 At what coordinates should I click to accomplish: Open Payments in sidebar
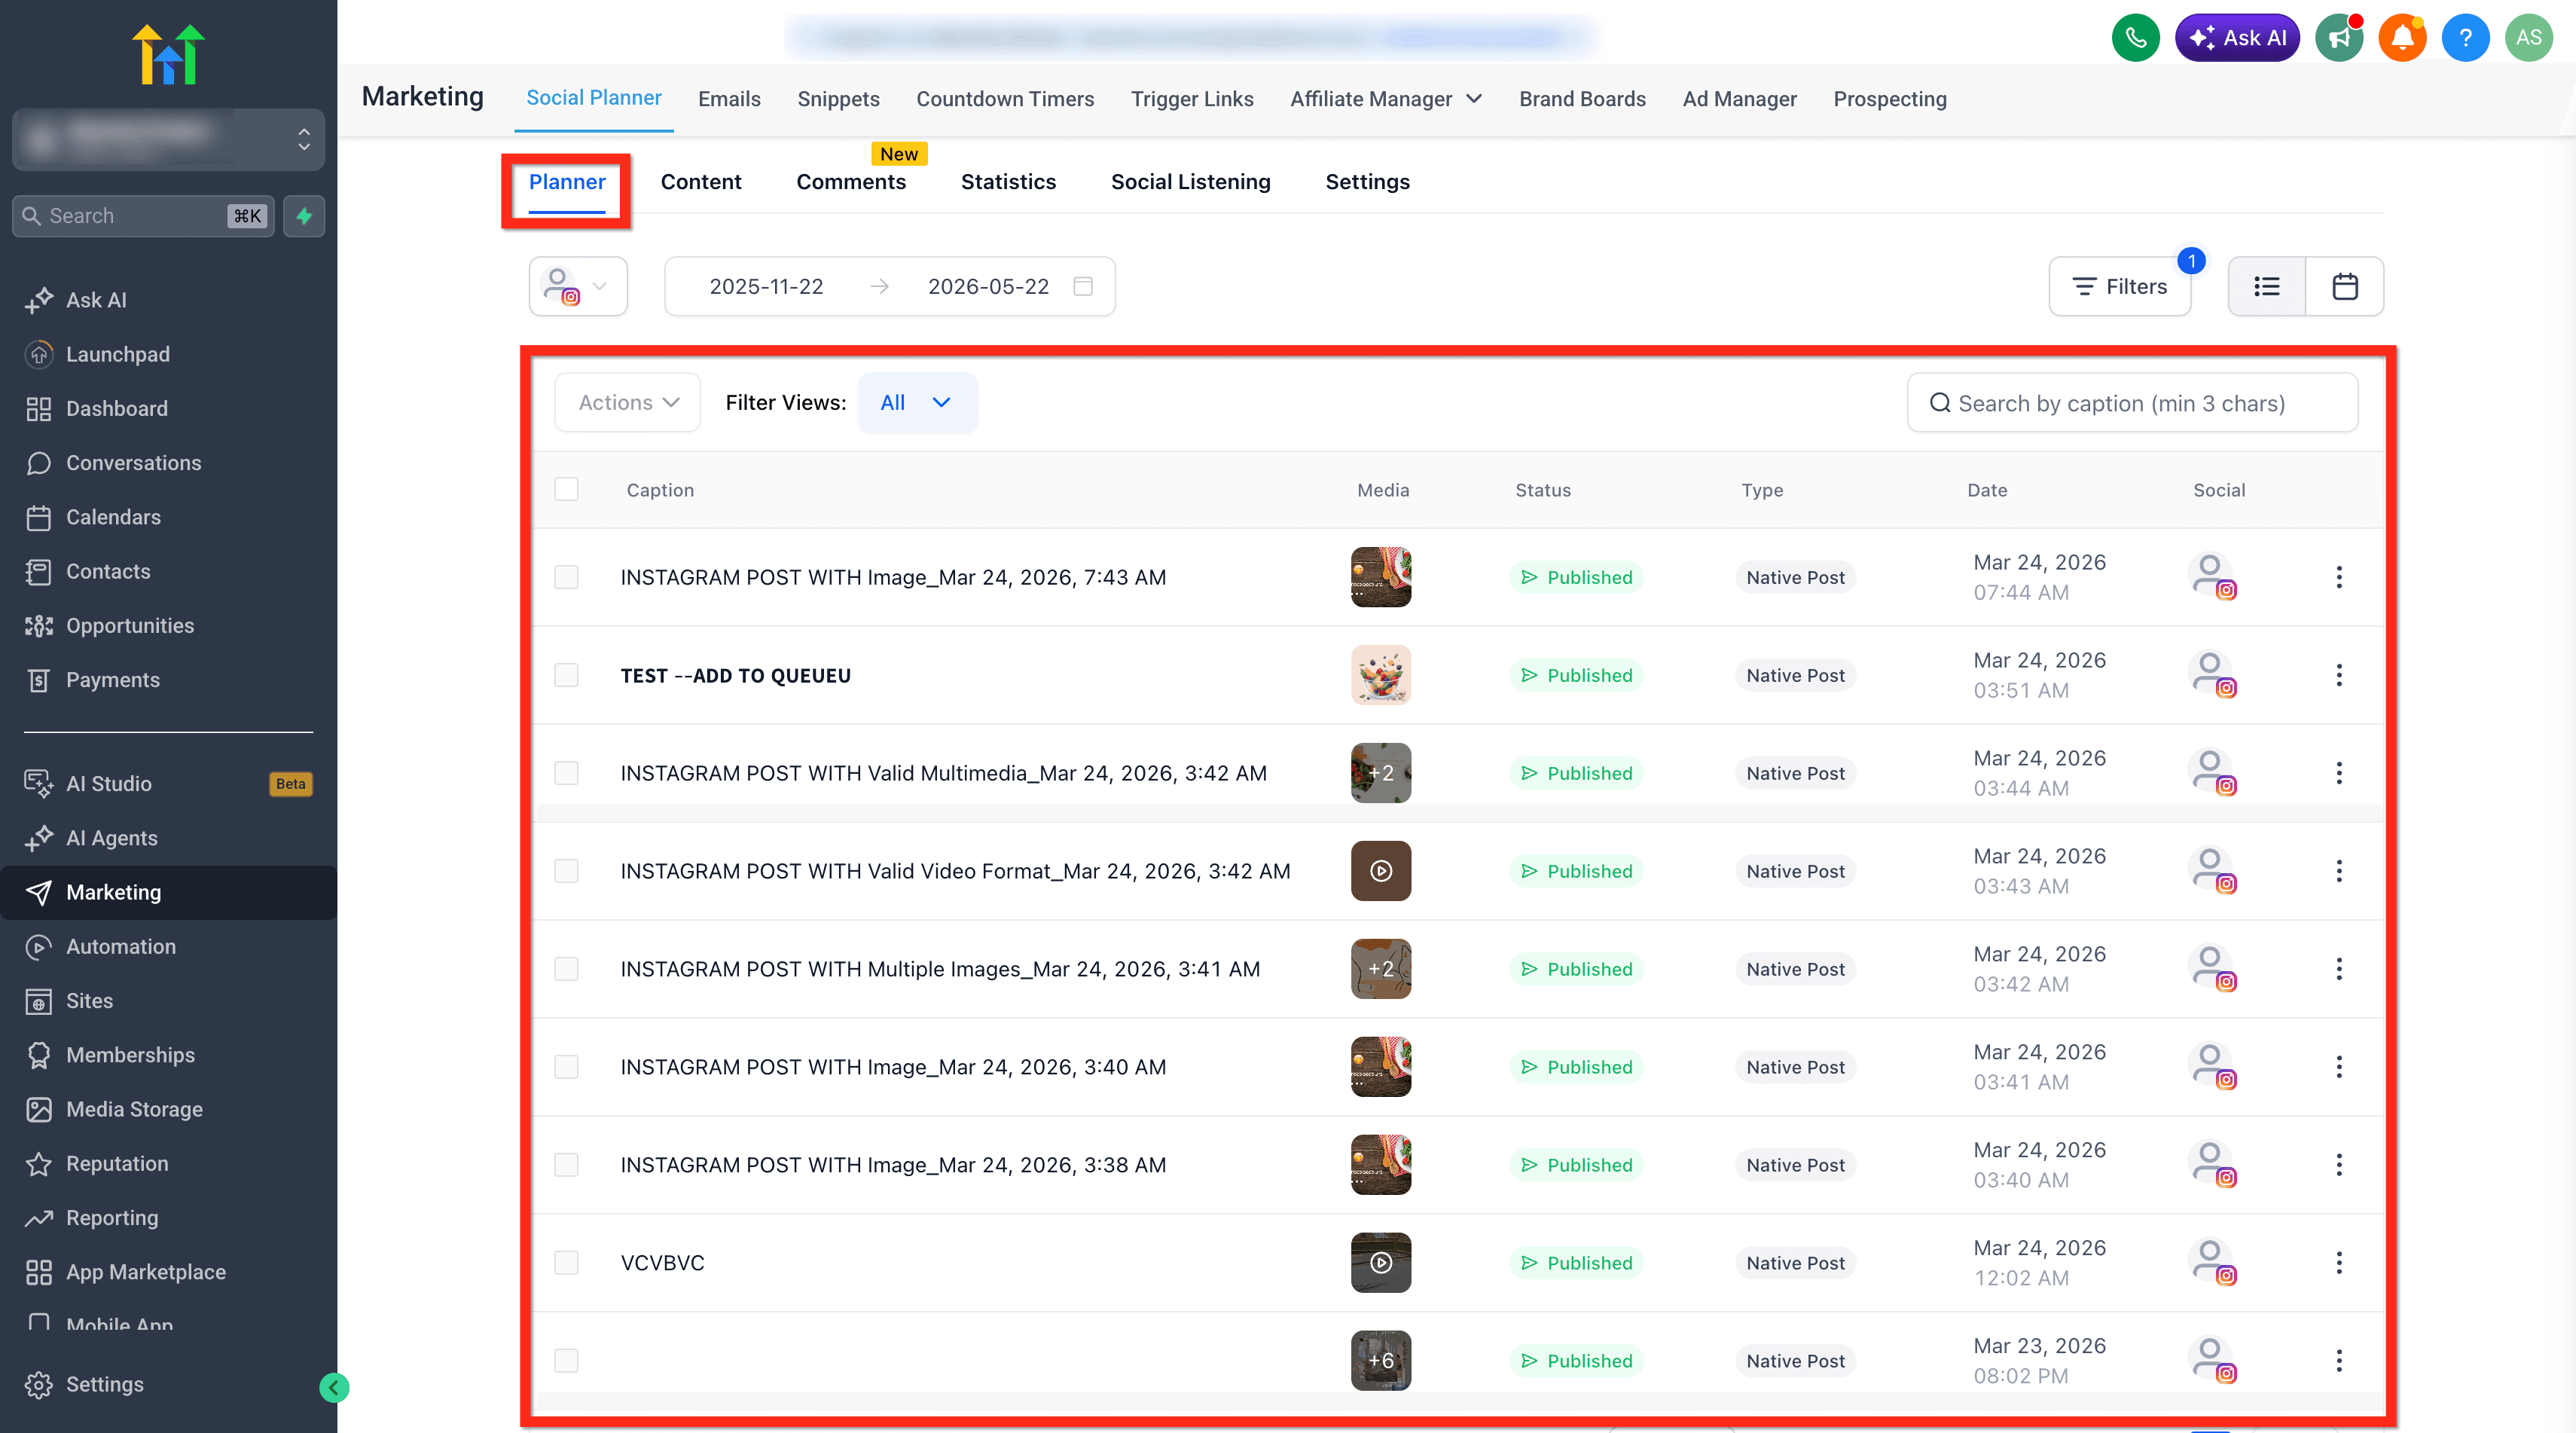coord(113,680)
